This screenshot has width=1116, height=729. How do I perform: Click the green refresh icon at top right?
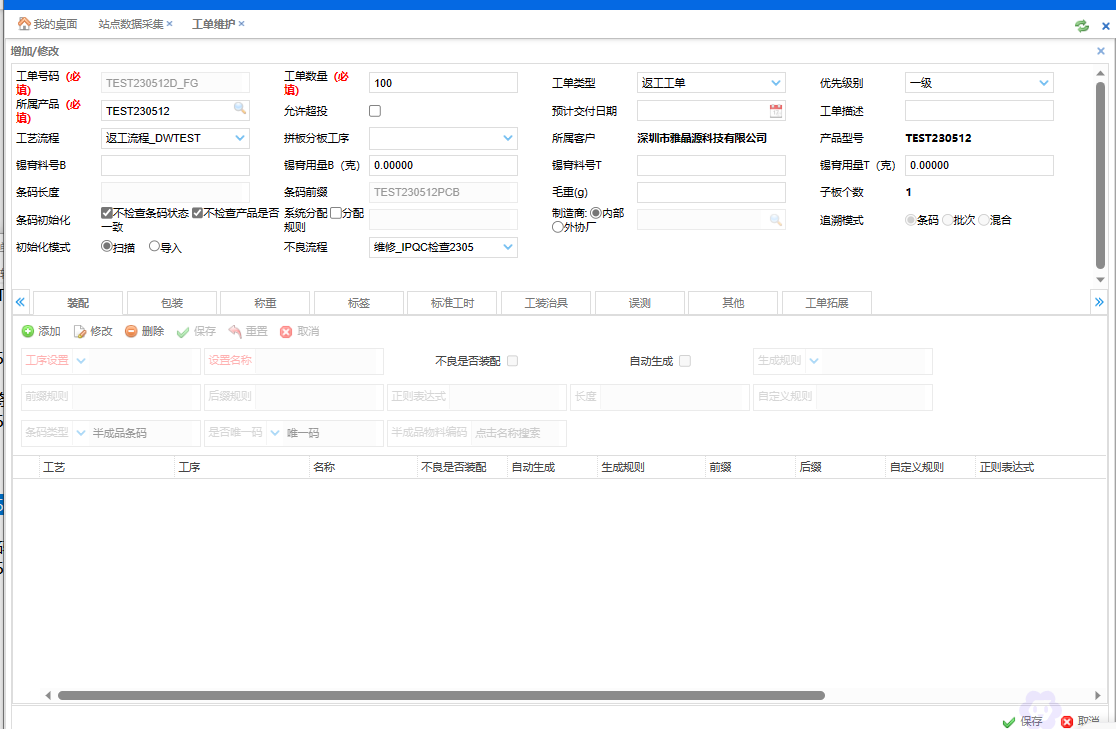[1081, 26]
